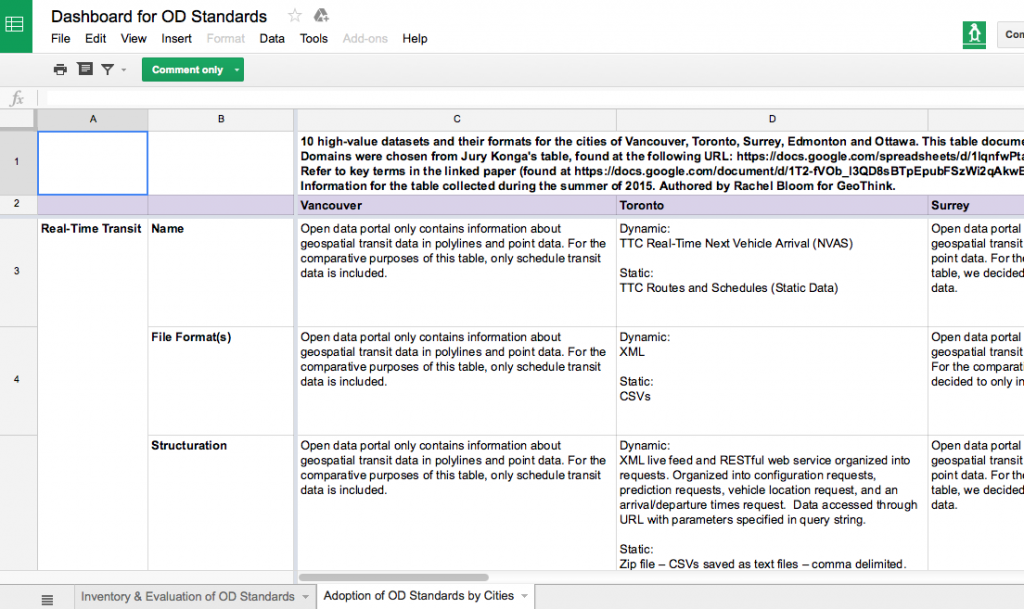Select column C header
Screen dimensions: 1024x609
click(456, 119)
